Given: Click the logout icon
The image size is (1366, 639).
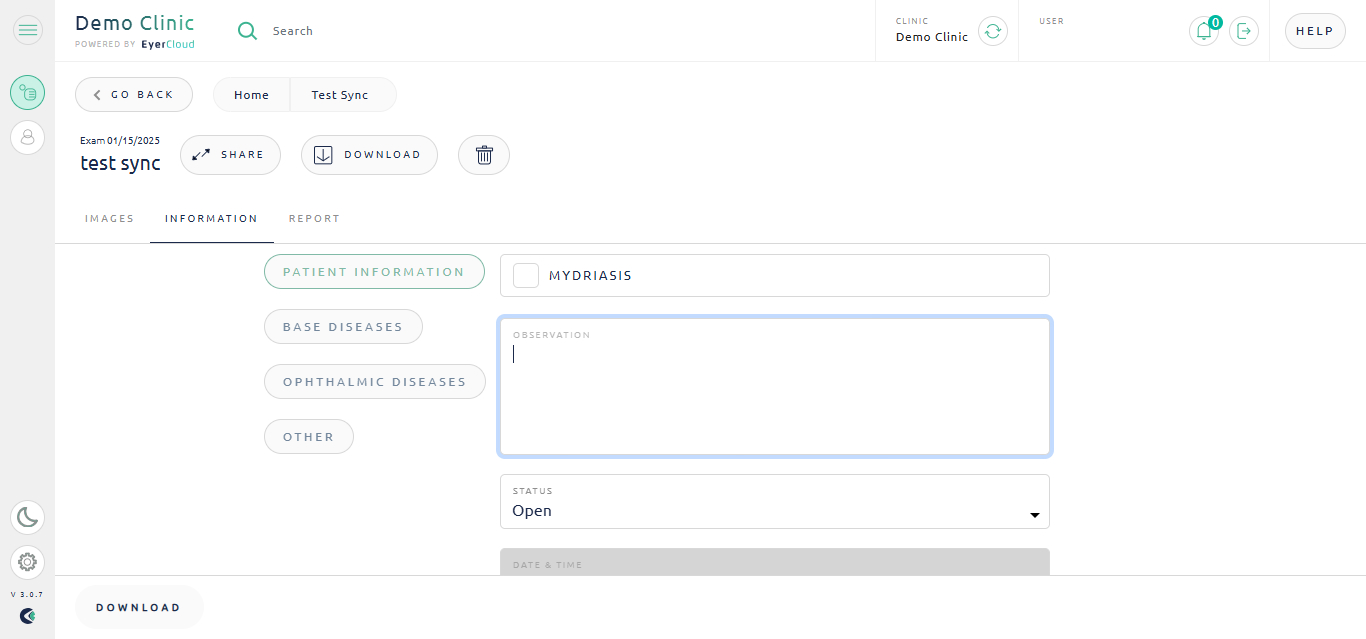Looking at the screenshot, I should [x=1243, y=31].
